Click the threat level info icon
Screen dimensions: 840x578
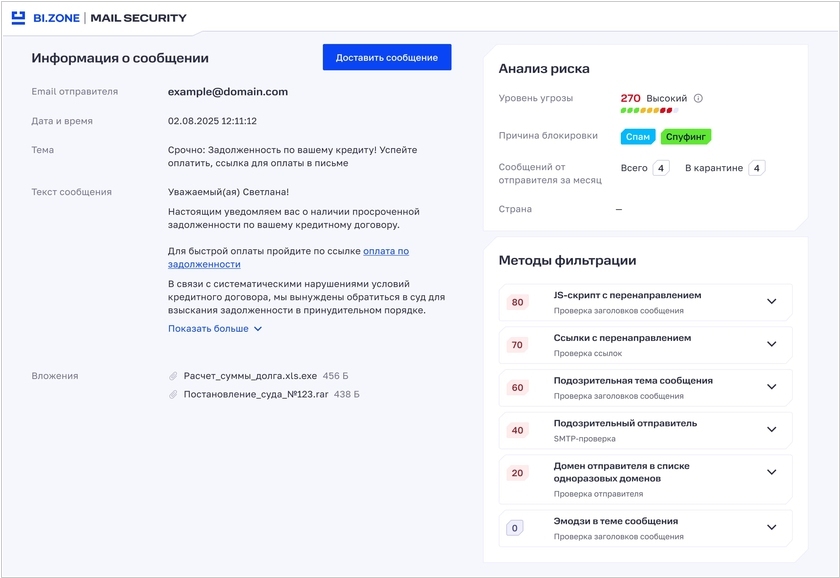[x=698, y=98]
